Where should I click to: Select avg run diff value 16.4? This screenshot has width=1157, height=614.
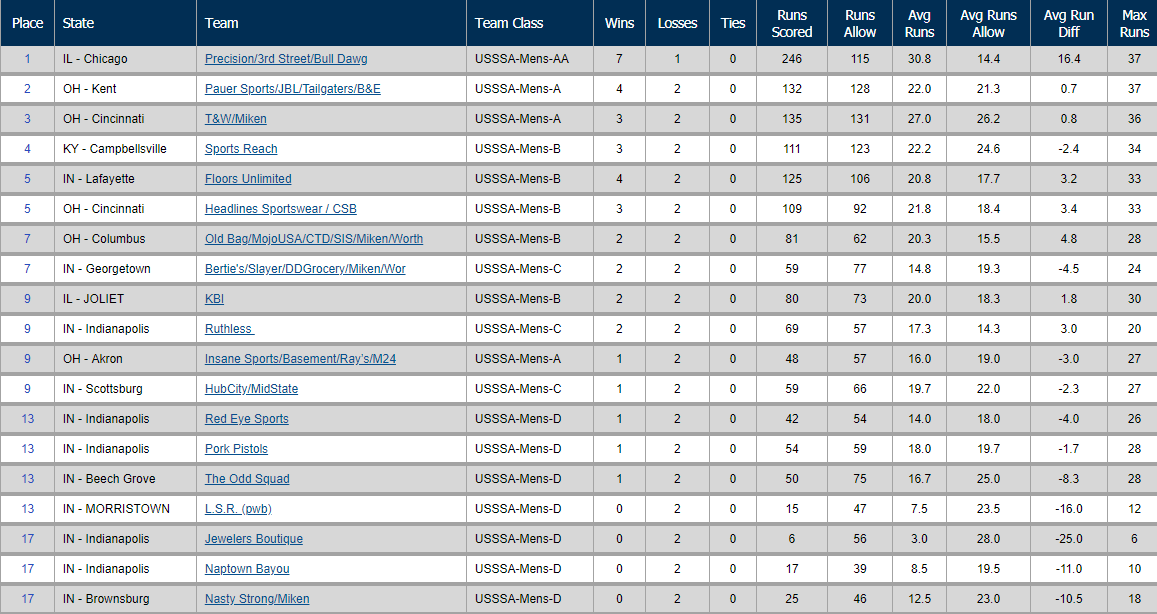click(1068, 59)
